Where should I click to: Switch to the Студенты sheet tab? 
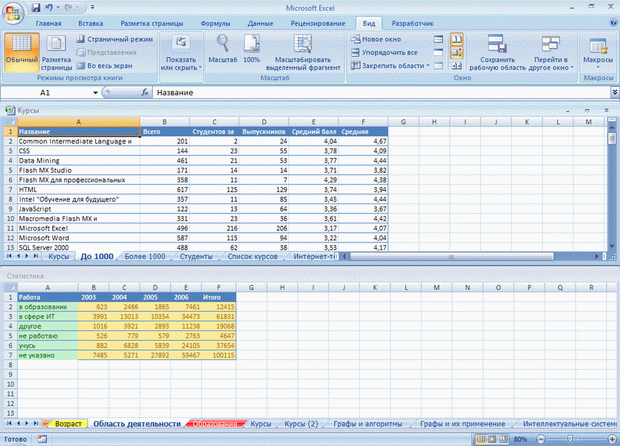196,256
